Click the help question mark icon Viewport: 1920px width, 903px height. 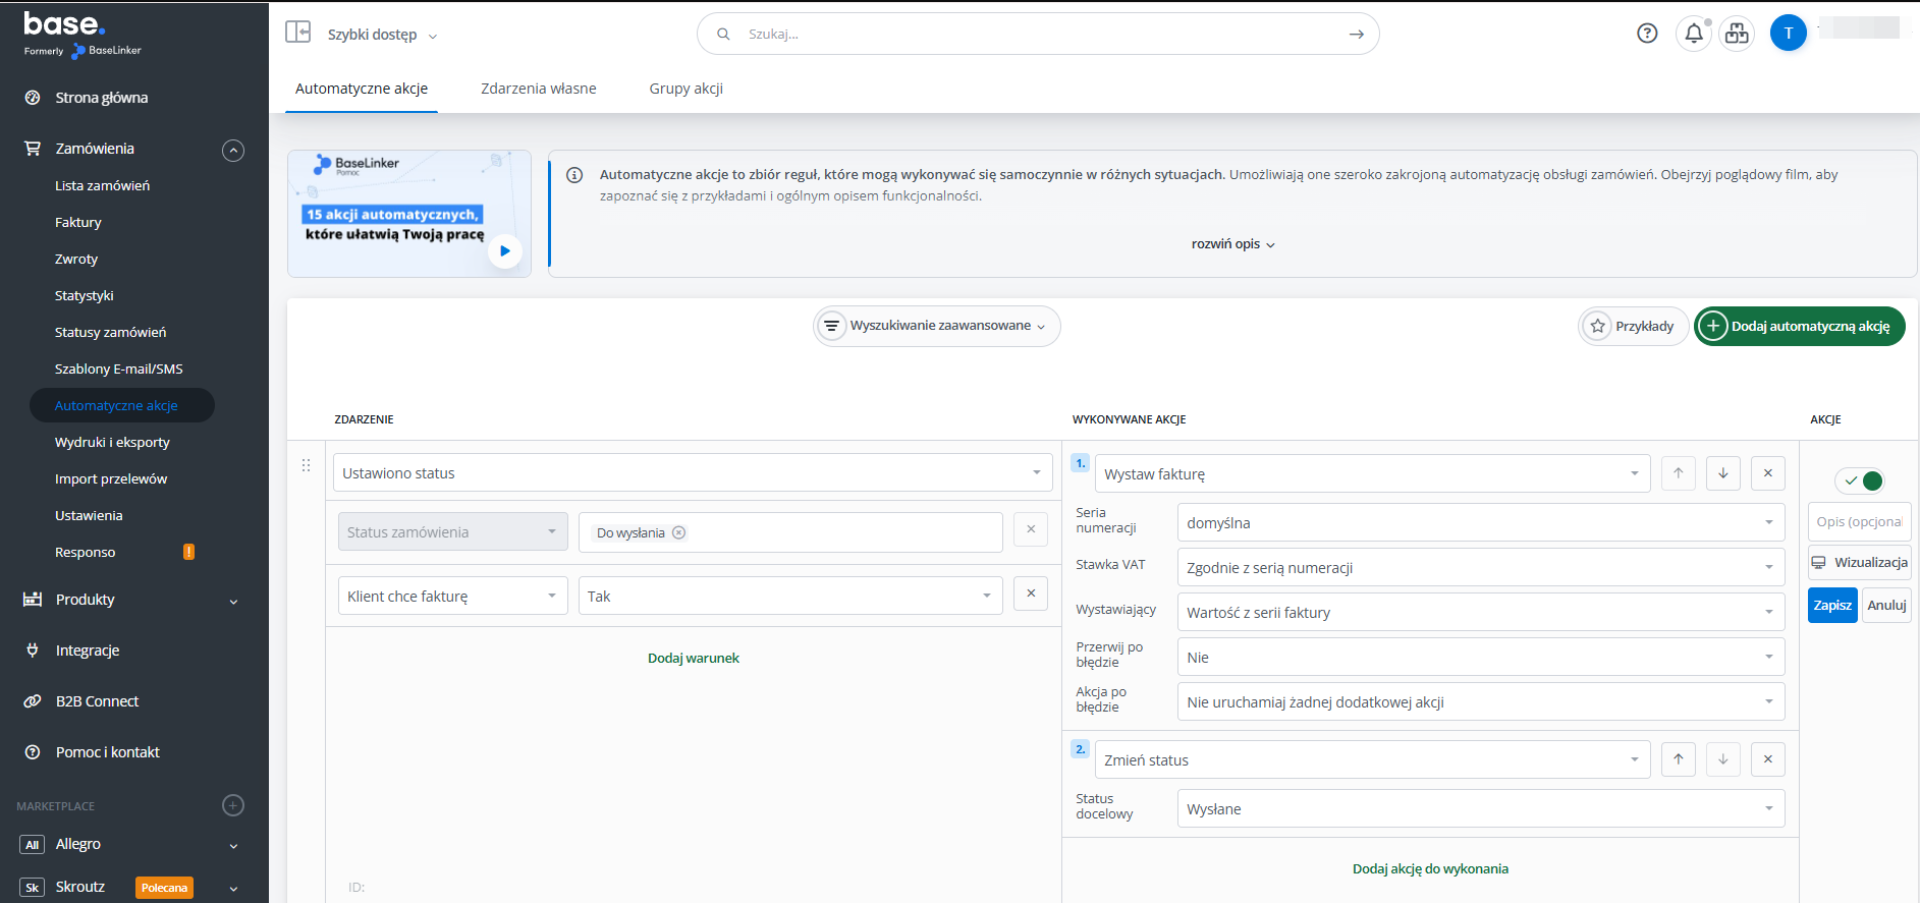[x=1647, y=34]
